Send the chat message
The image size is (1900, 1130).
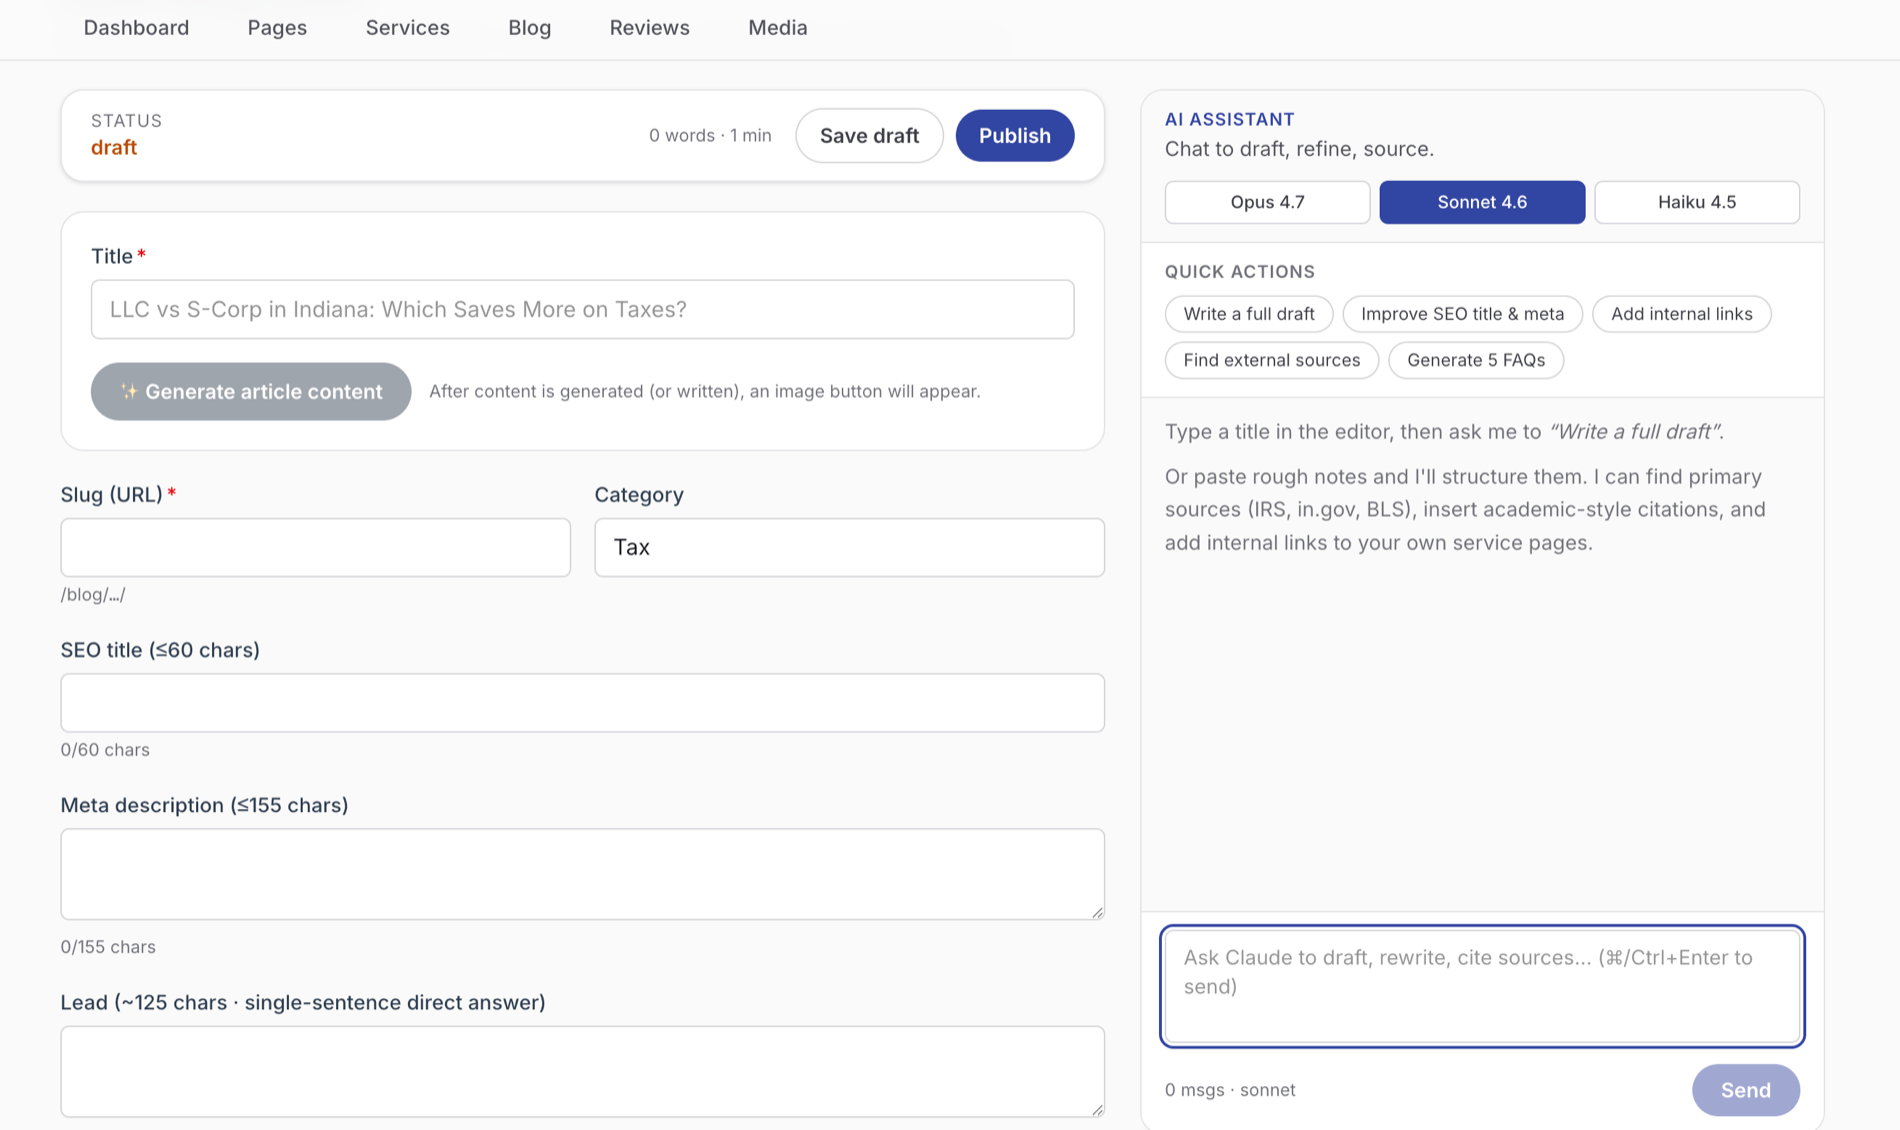[1745, 1090]
